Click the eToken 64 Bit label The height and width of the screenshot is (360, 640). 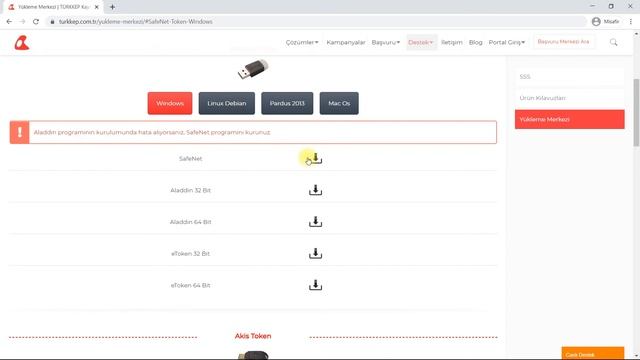pyautogui.click(x=191, y=285)
